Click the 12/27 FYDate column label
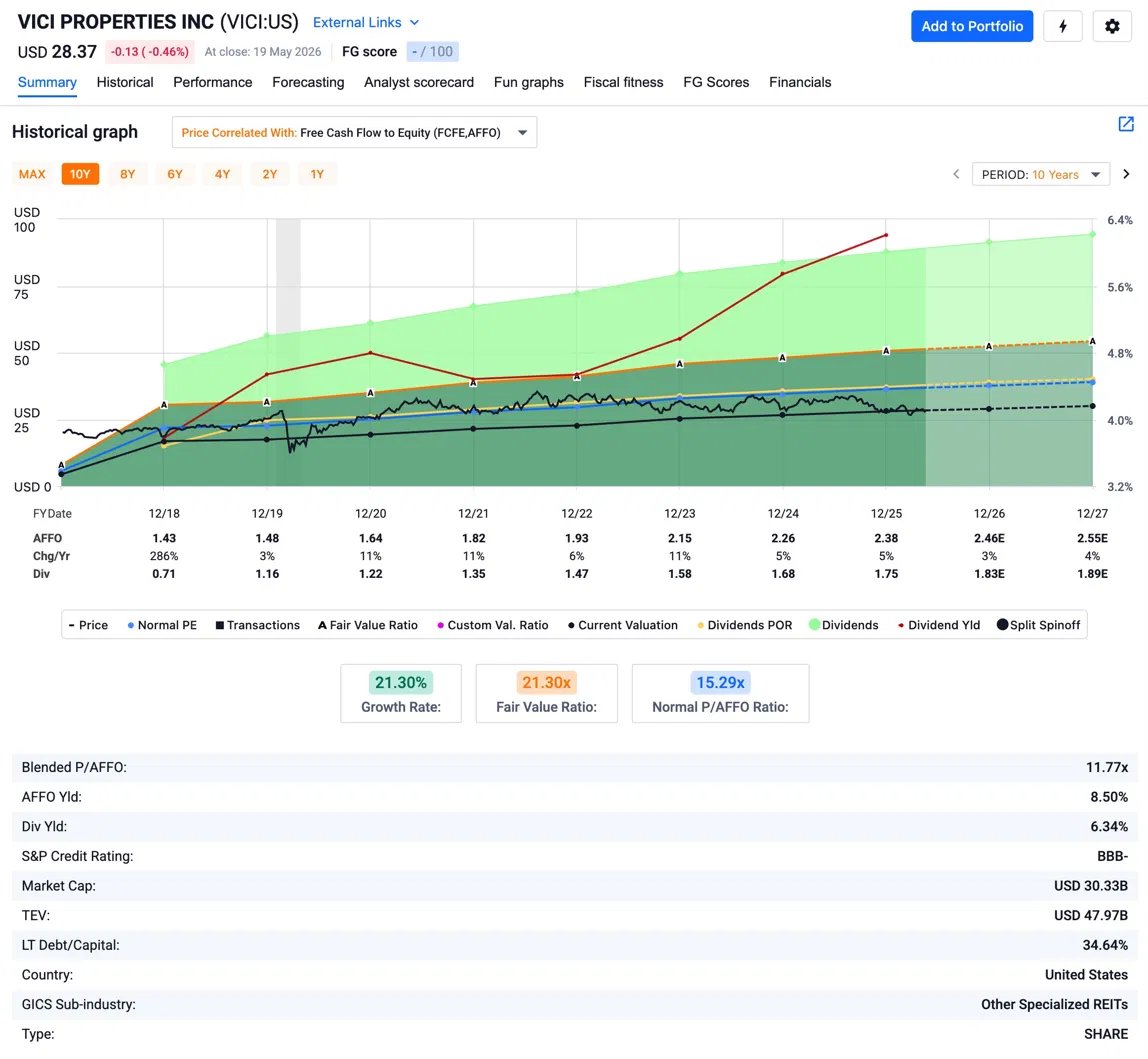1148x1059 pixels. (x=1092, y=513)
